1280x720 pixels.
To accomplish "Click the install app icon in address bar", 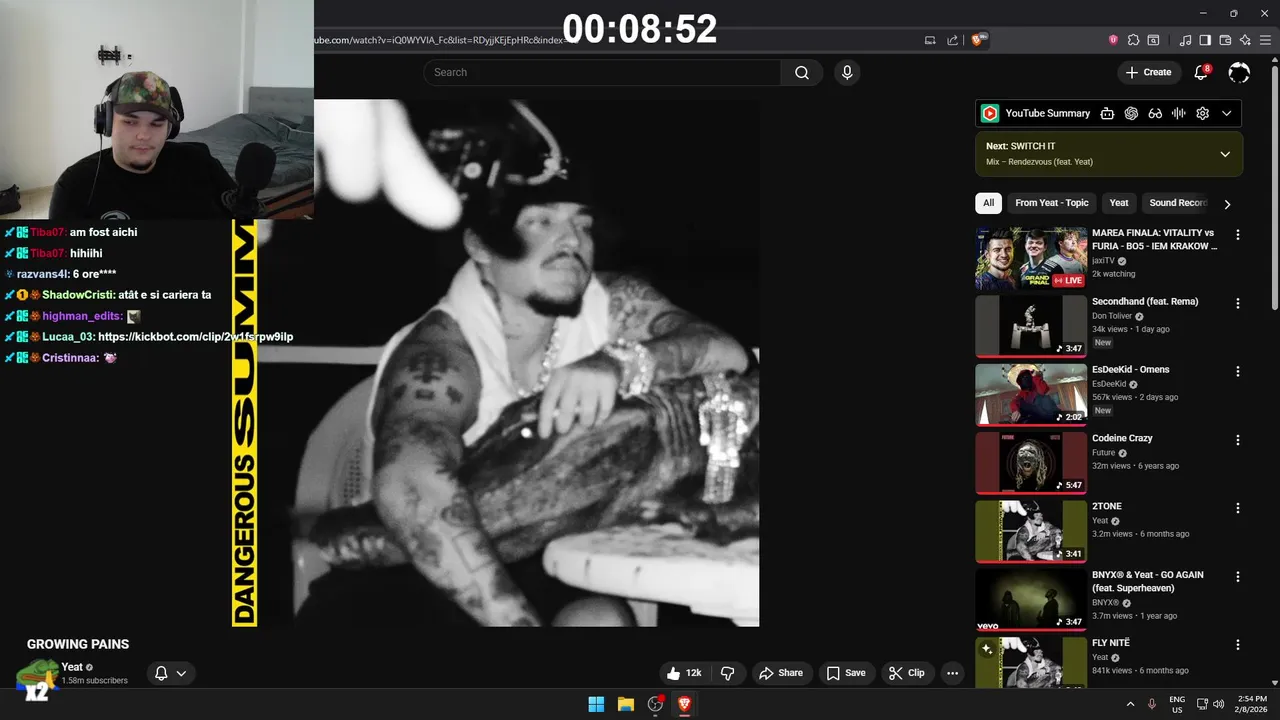I will (930, 40).
